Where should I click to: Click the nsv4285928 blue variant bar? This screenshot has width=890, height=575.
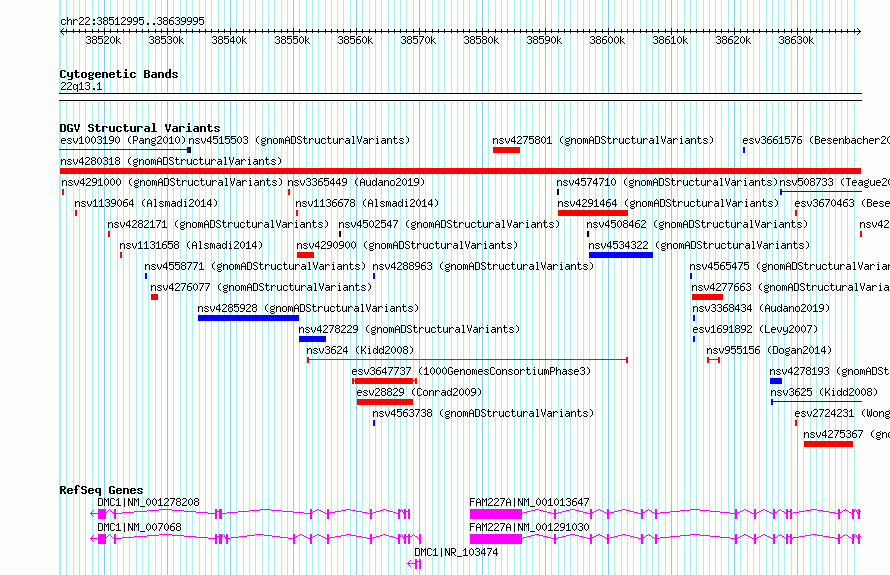point(249,318)
